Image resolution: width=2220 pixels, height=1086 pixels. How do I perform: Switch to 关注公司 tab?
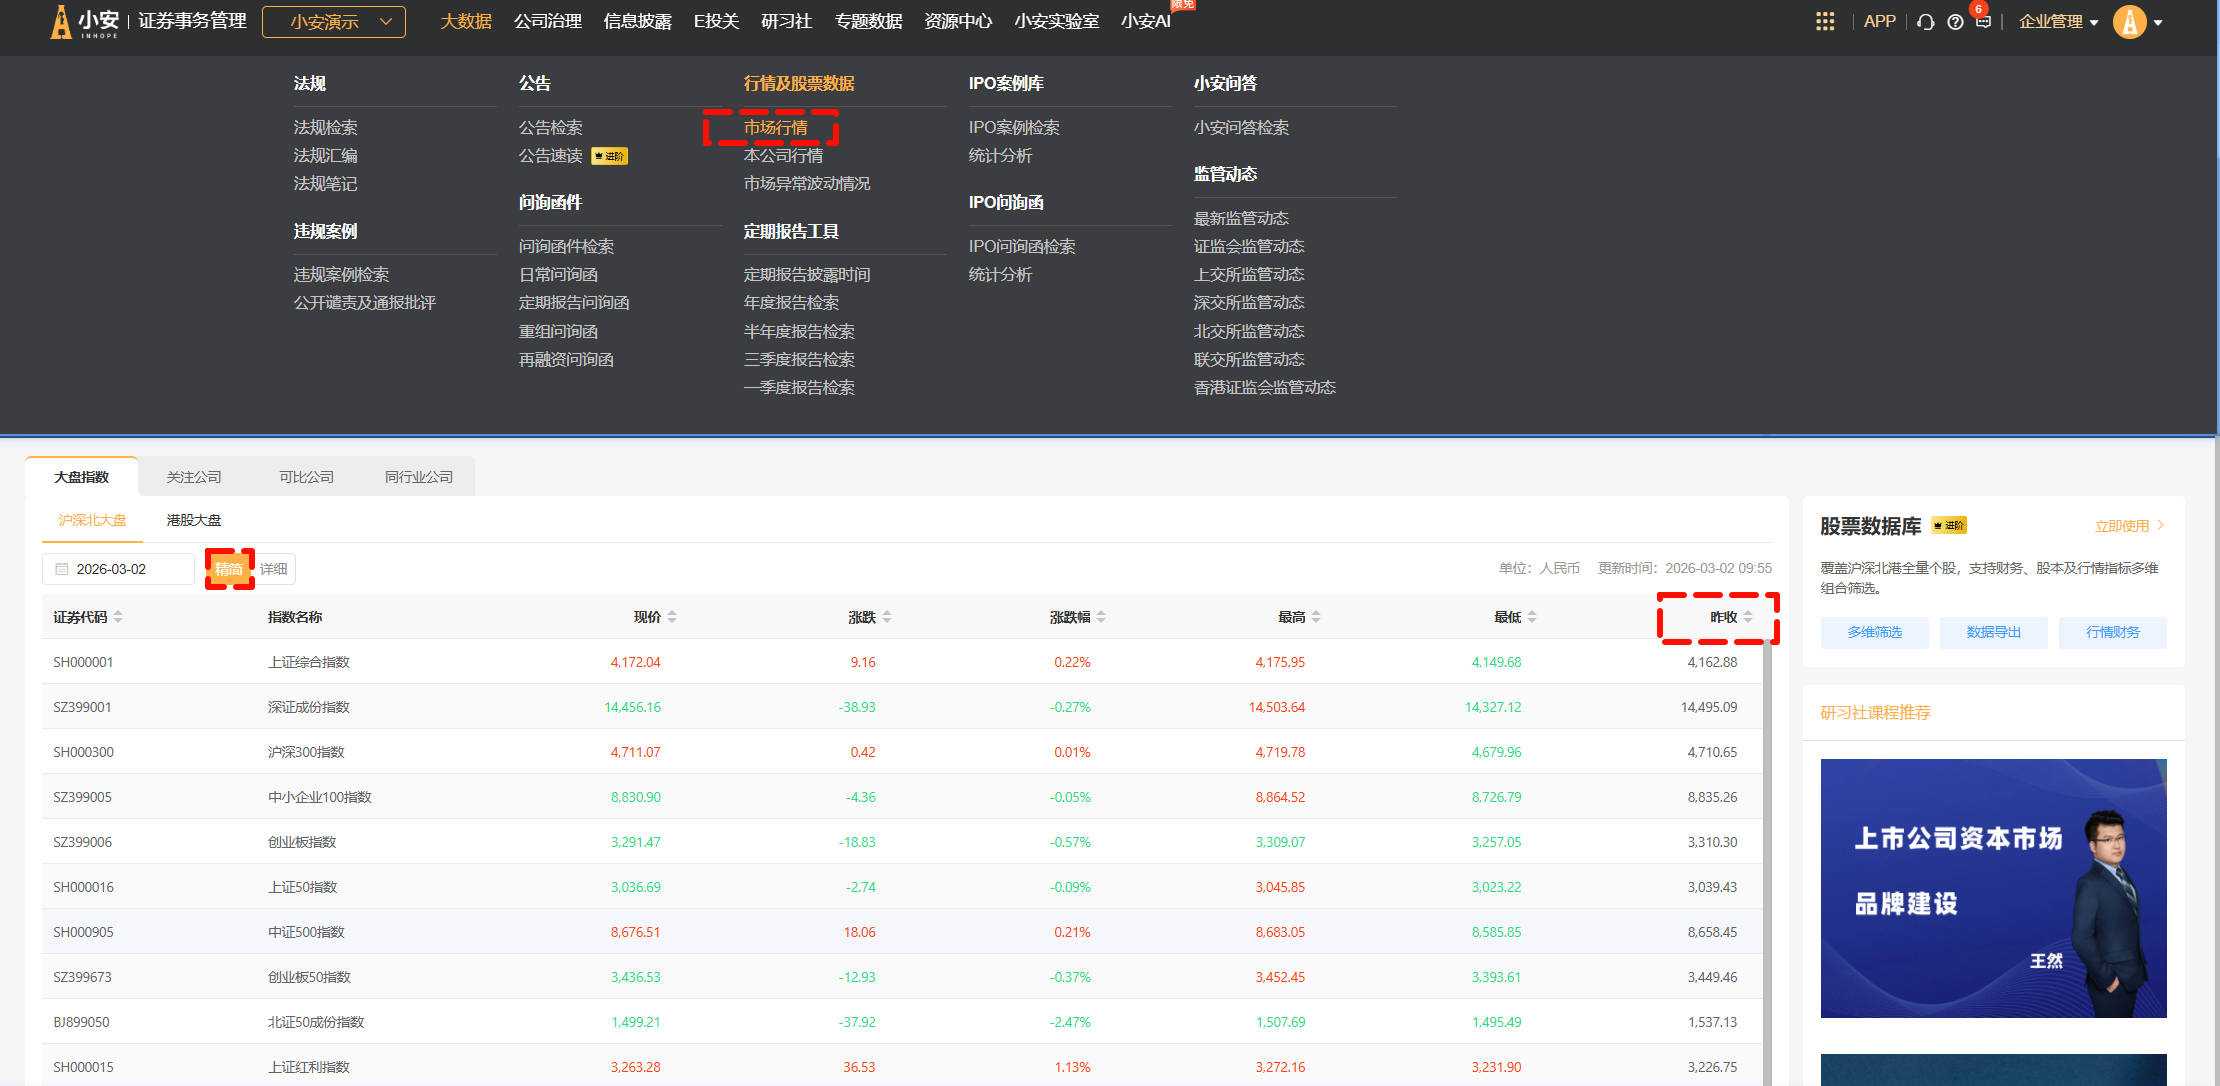194,477
